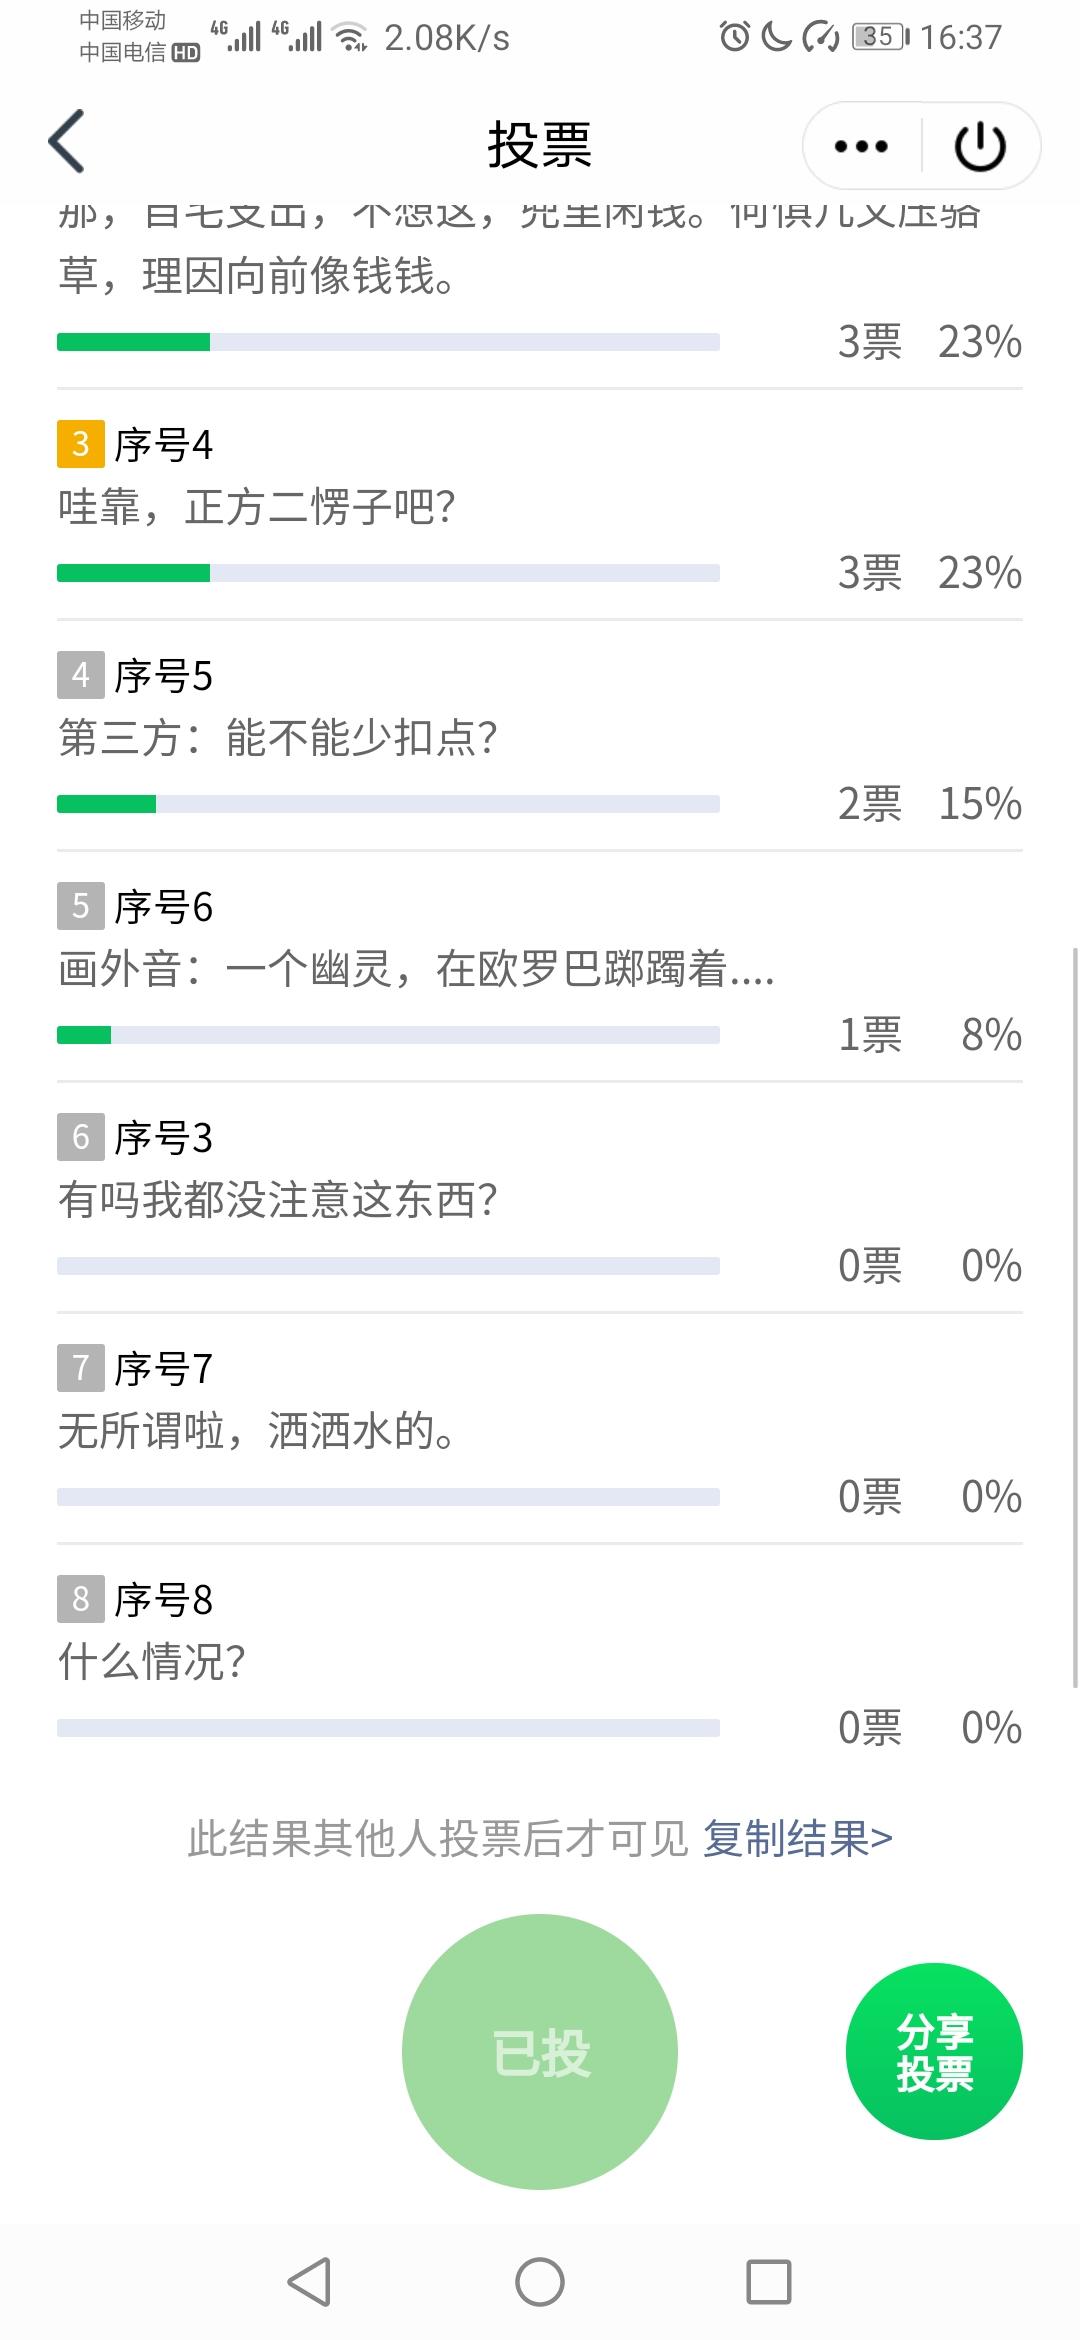Image resolution: width=1080 pixels, height=2340 pixels.
Task: Tap the Android recent apps square
Action: [769, 2282]
